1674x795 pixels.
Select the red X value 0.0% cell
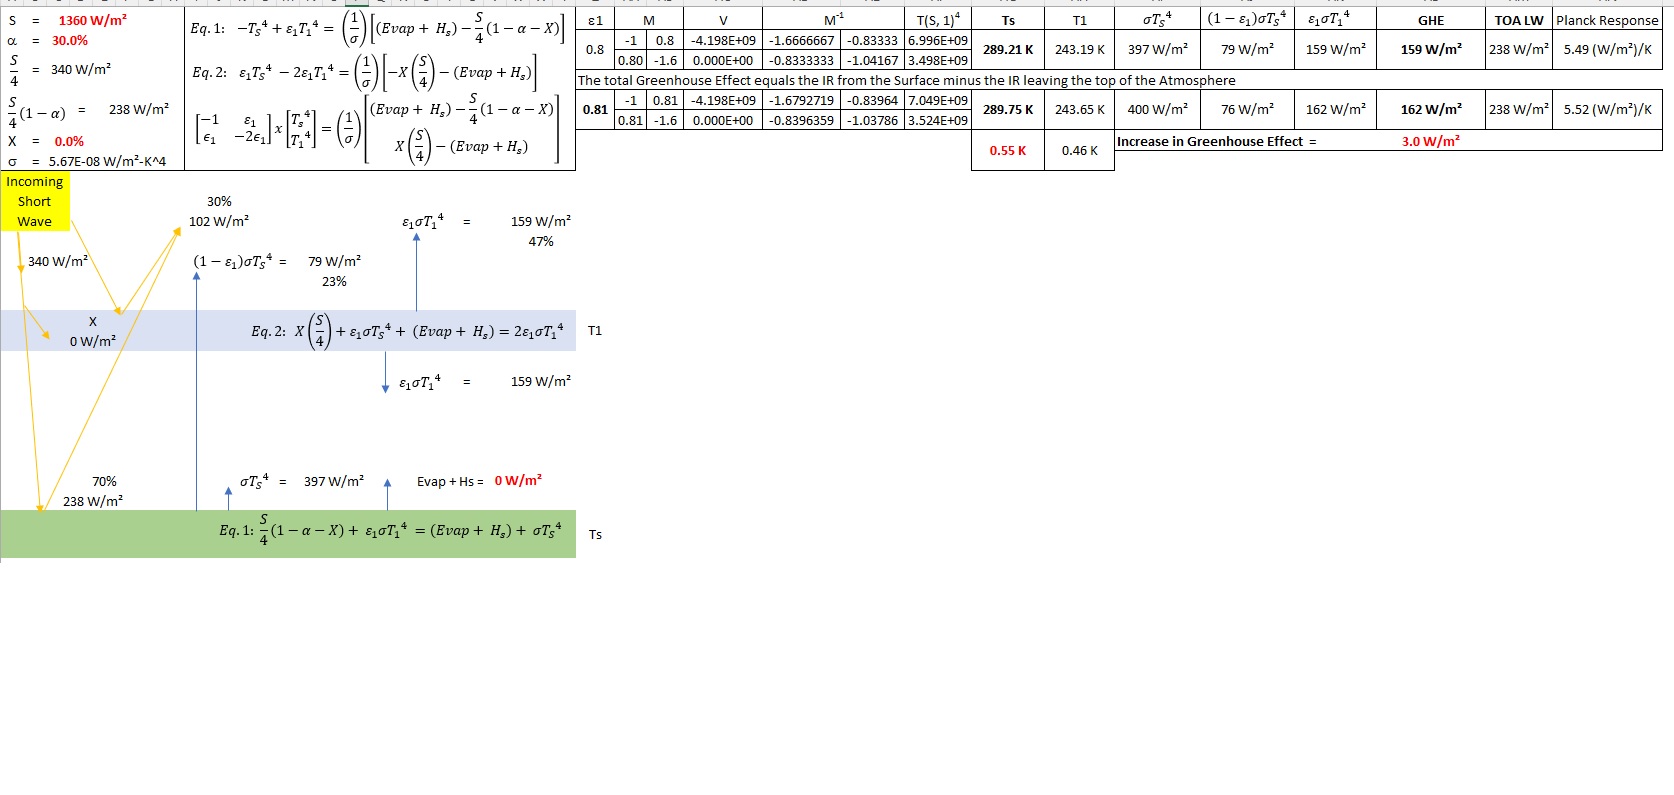click(x=69, y=141)
